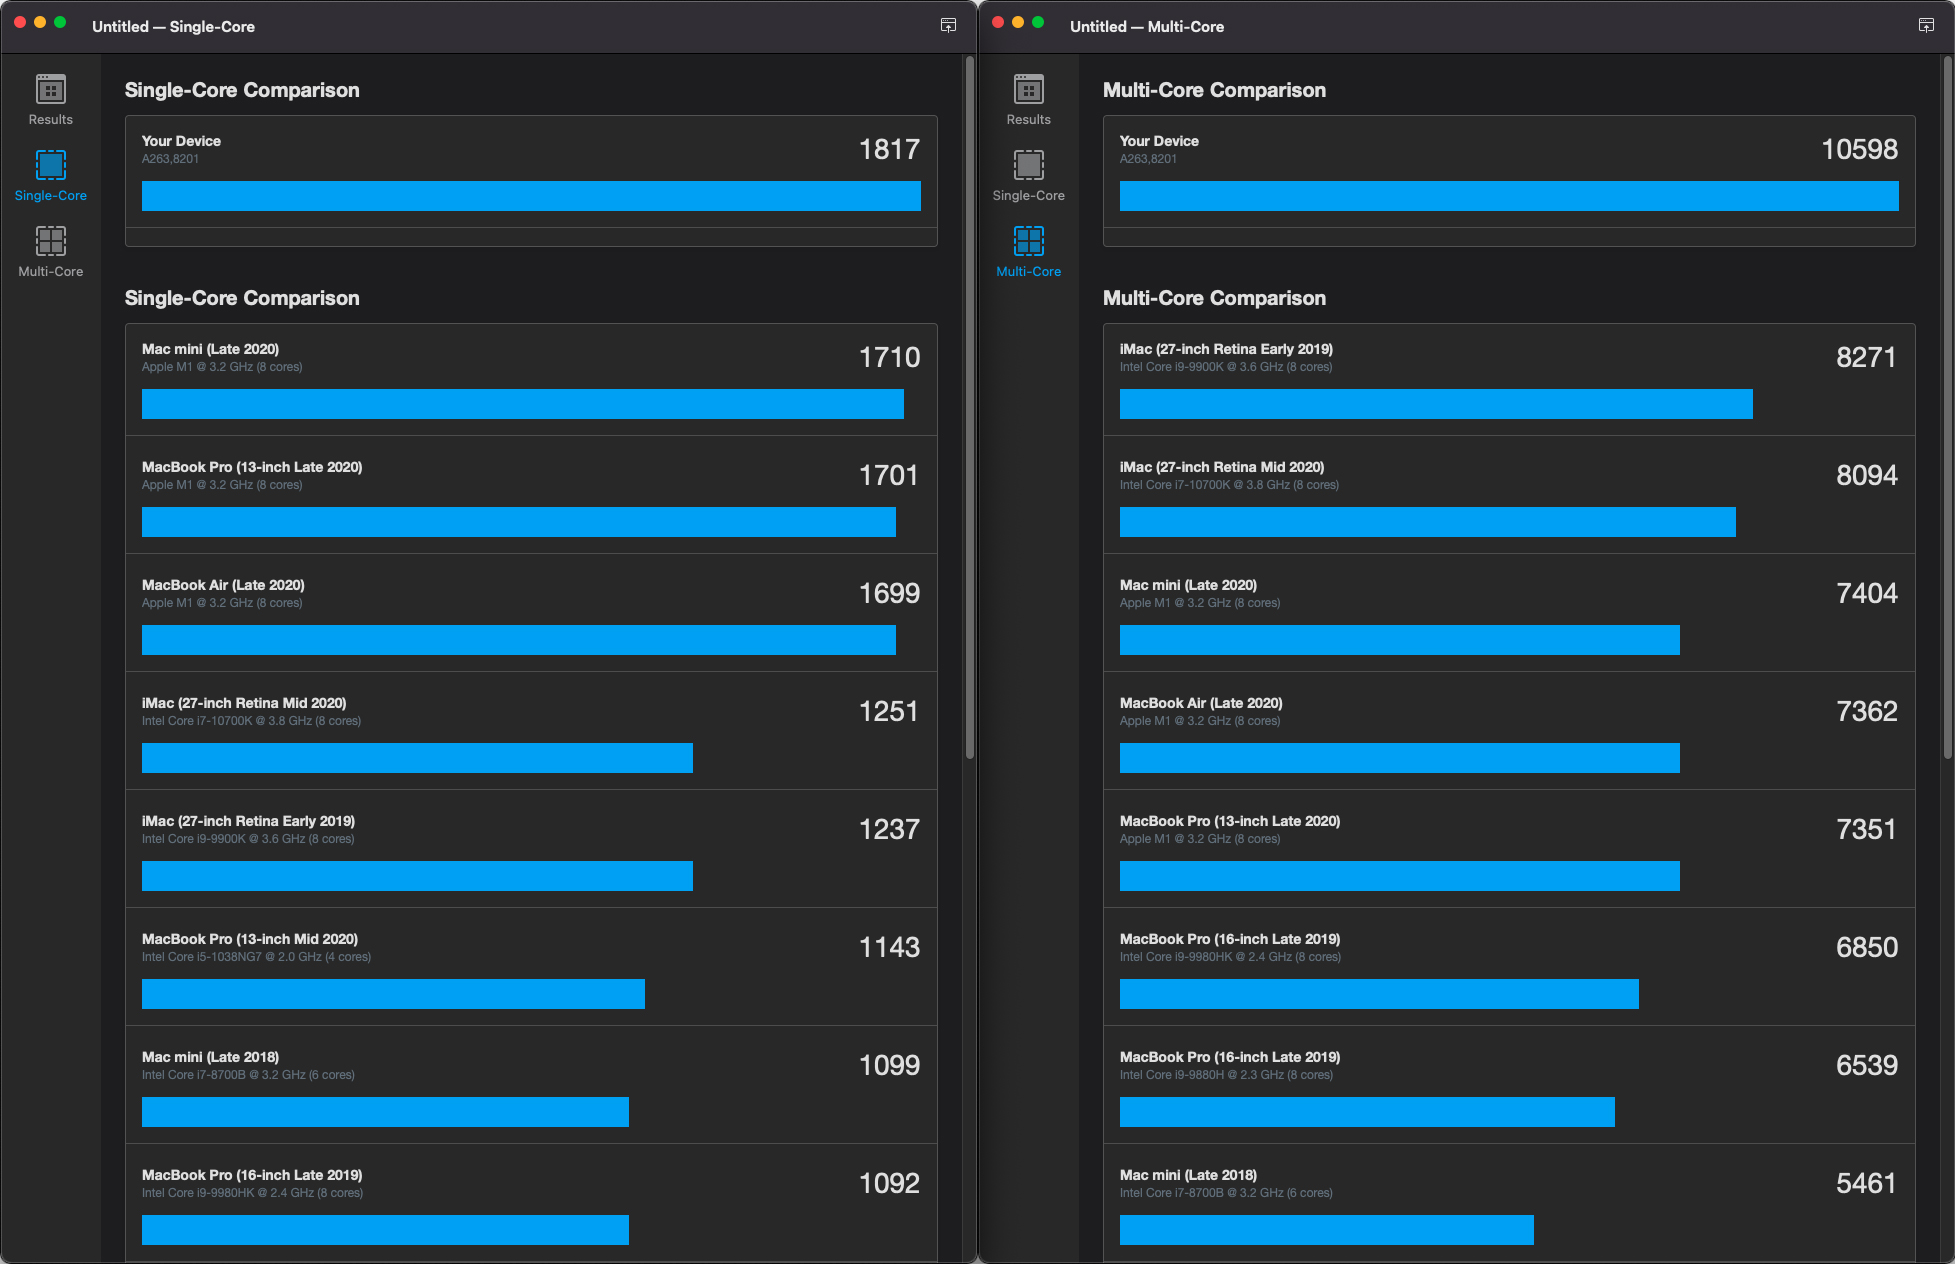The width and height of the screenshot is (1955, 1264).
Task: Open Results in Multi-Core window sidebar
Action: coord(1028,100)
